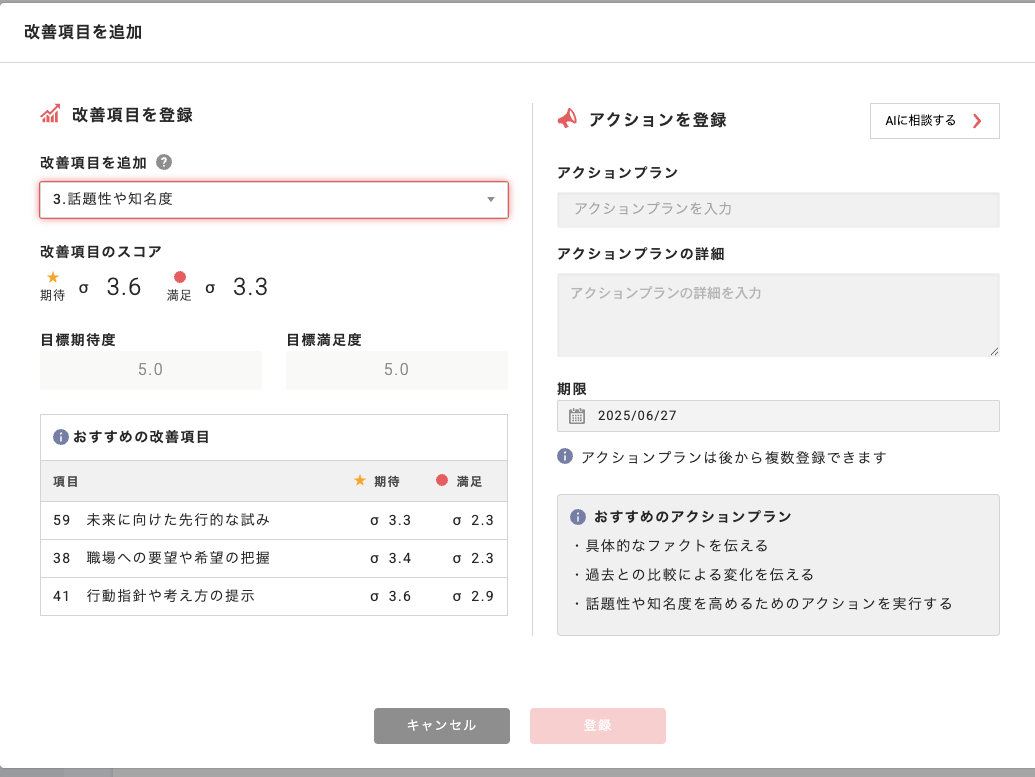1035x777 pixels.
Task: Open the 3.話題性や知名度 dropdown
Action: tap(273, 200)
